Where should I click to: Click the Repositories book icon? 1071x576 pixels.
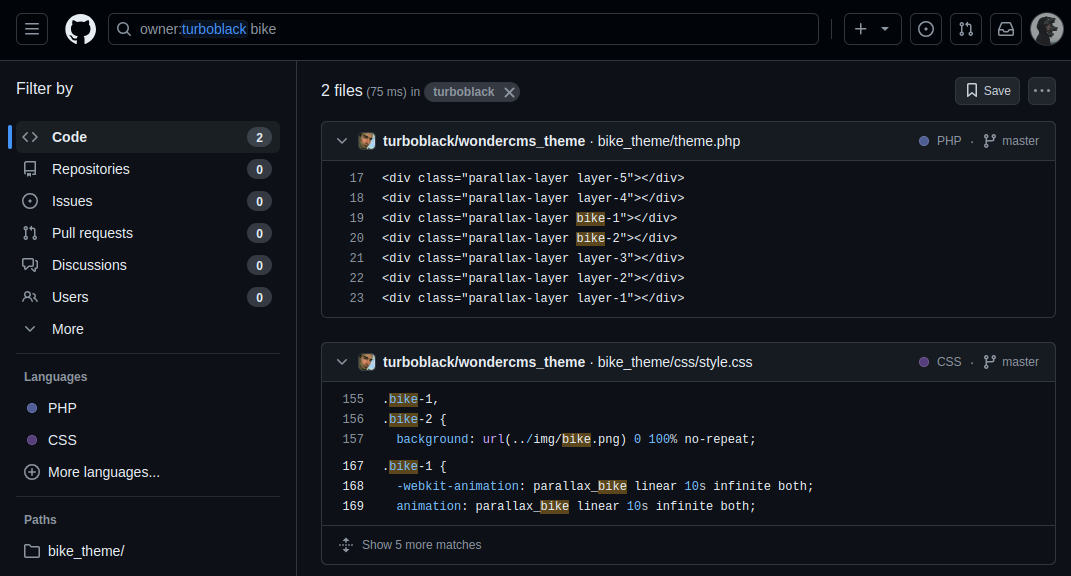(x=30, y=169)
